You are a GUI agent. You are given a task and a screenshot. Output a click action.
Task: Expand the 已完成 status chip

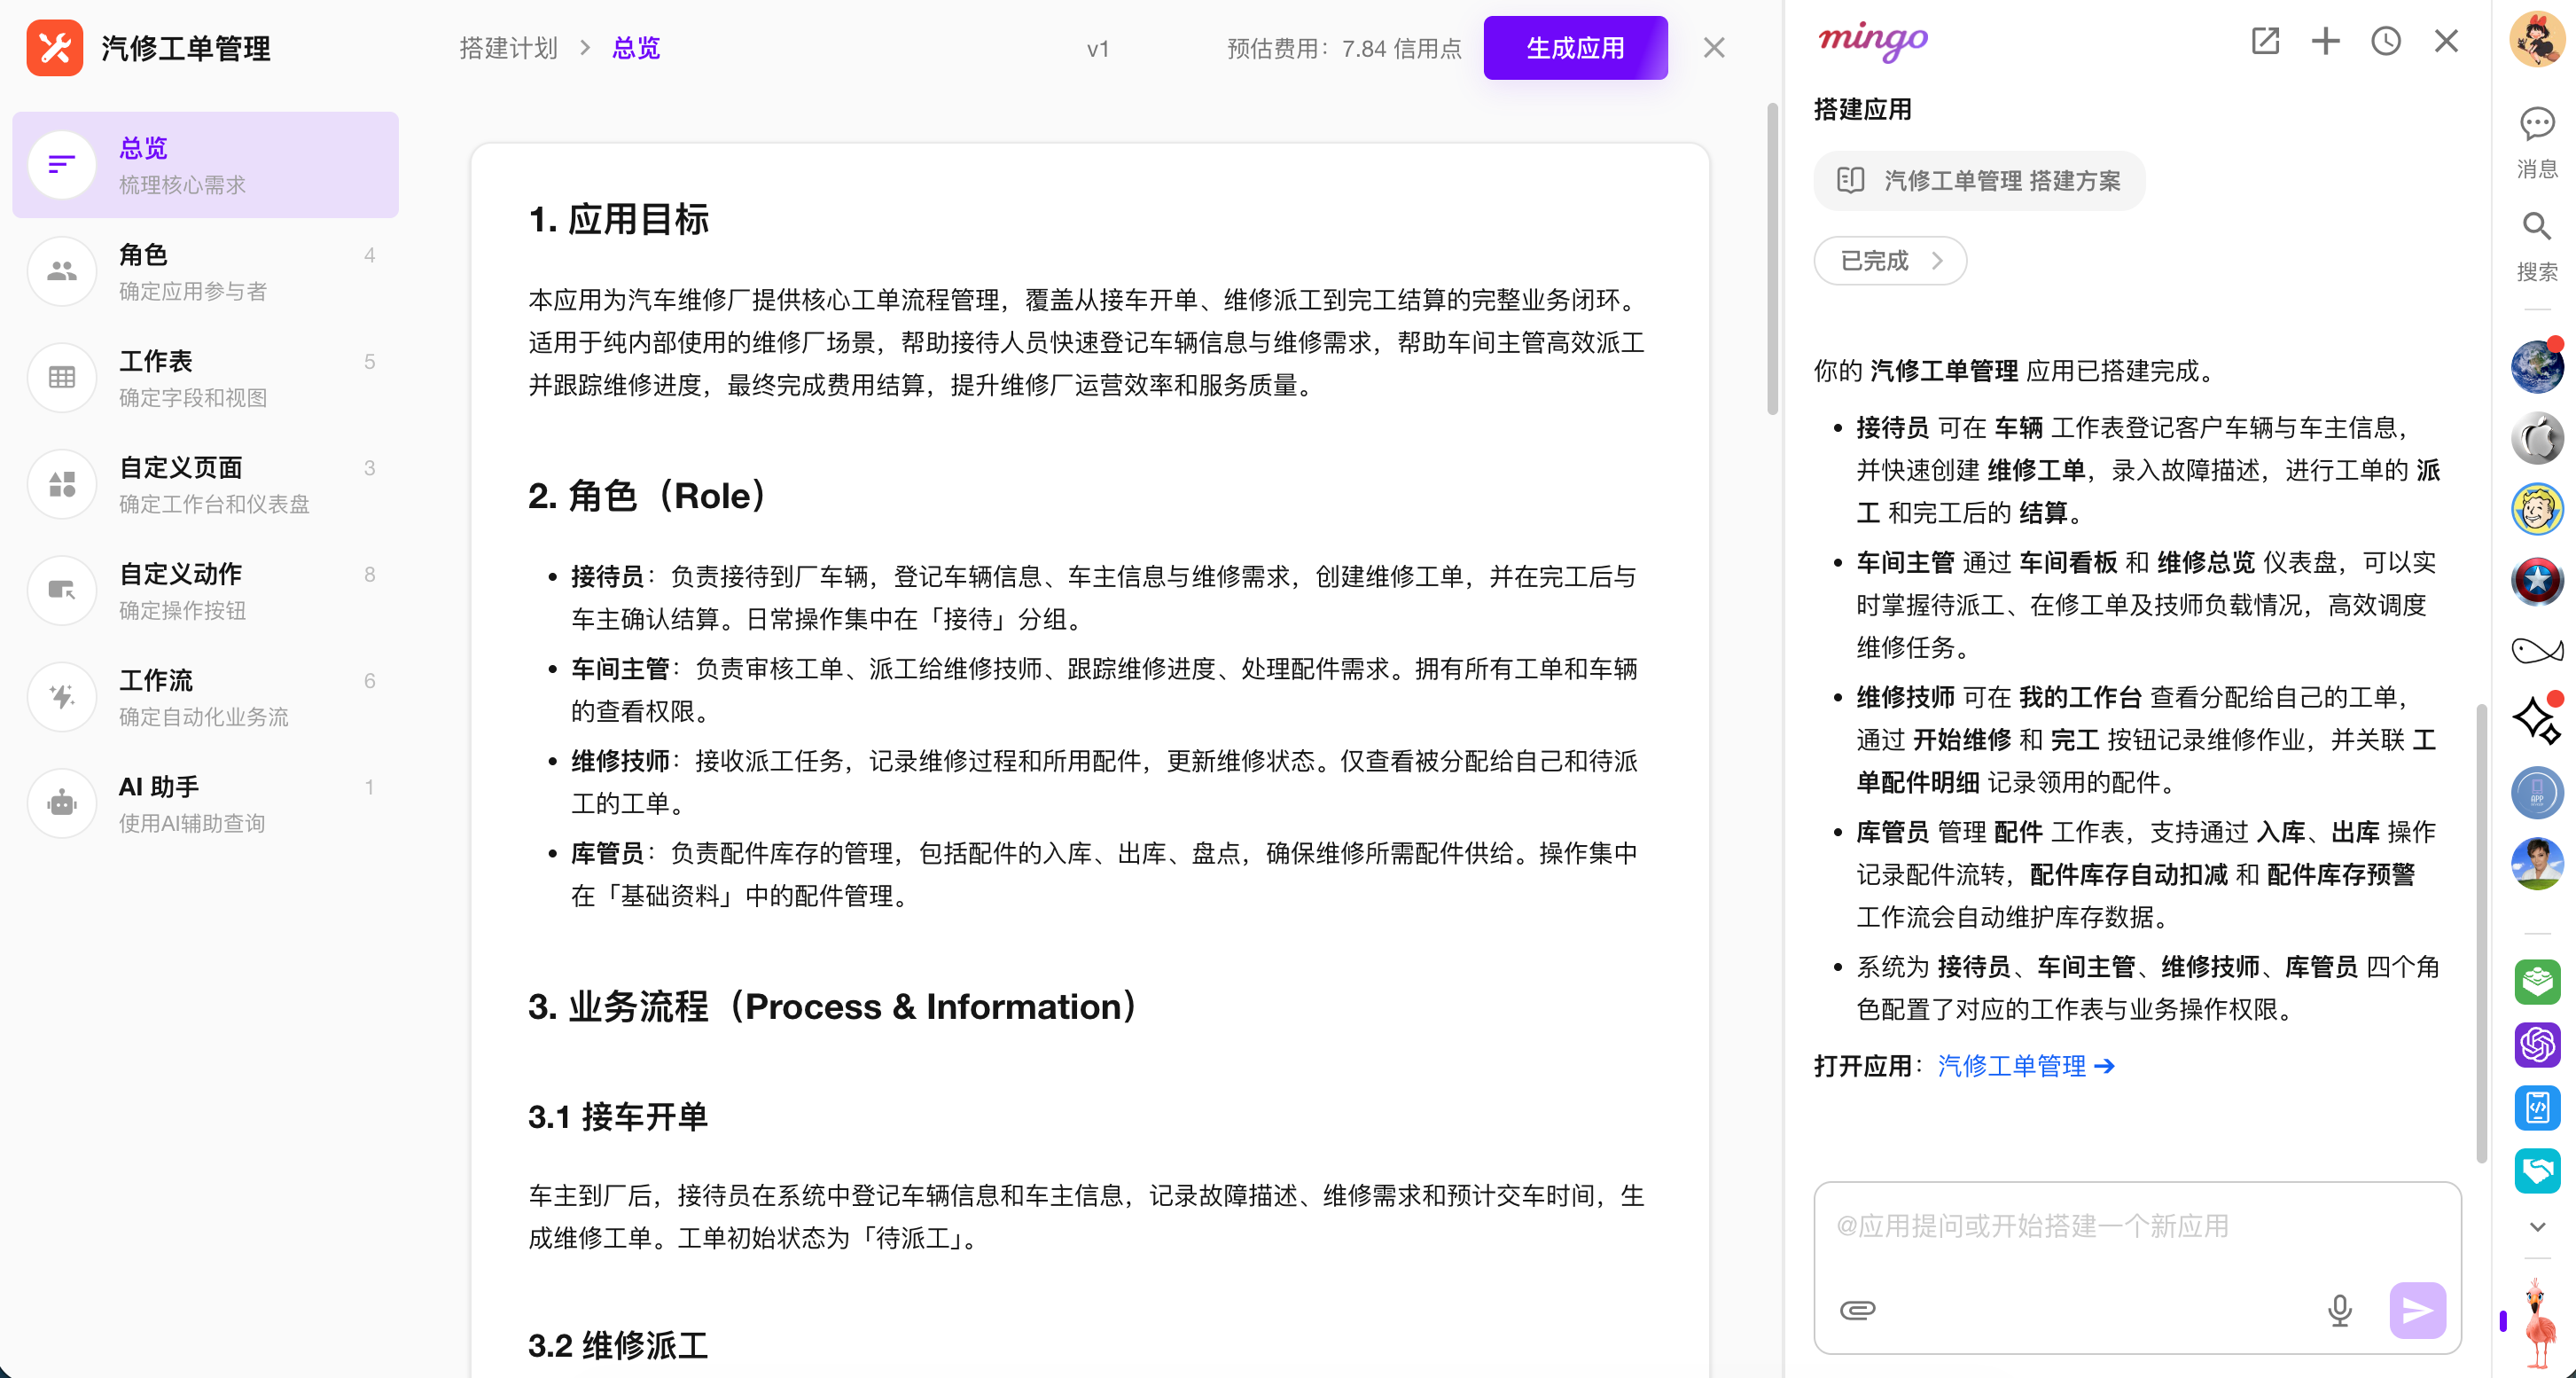click(1890, 261)
